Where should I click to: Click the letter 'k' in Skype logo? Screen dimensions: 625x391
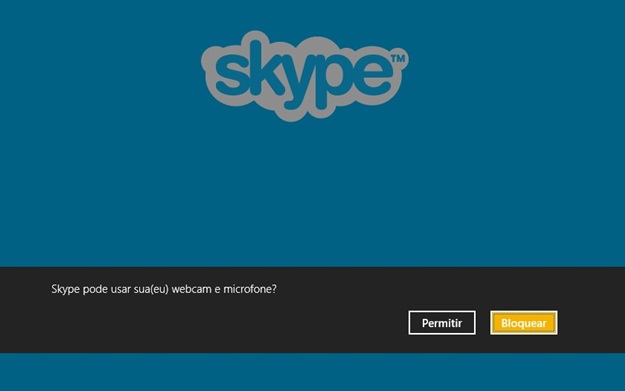tap(266, 68)
